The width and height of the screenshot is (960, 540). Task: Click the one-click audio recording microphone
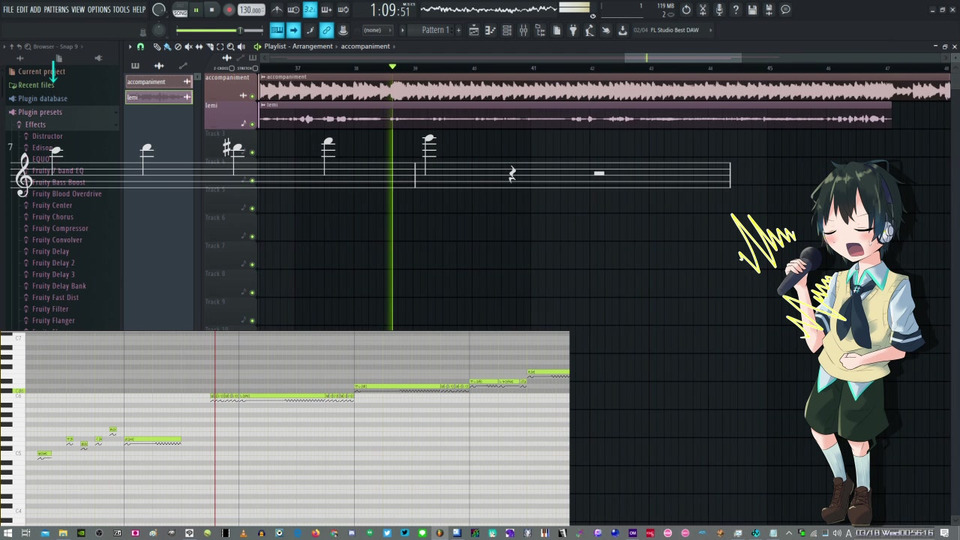tap(719, 10)
